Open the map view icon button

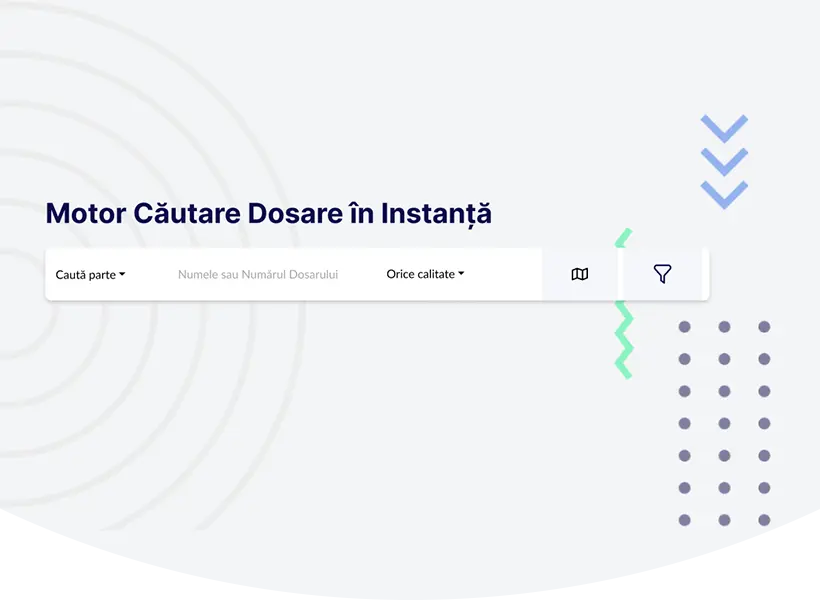[580, 274]
